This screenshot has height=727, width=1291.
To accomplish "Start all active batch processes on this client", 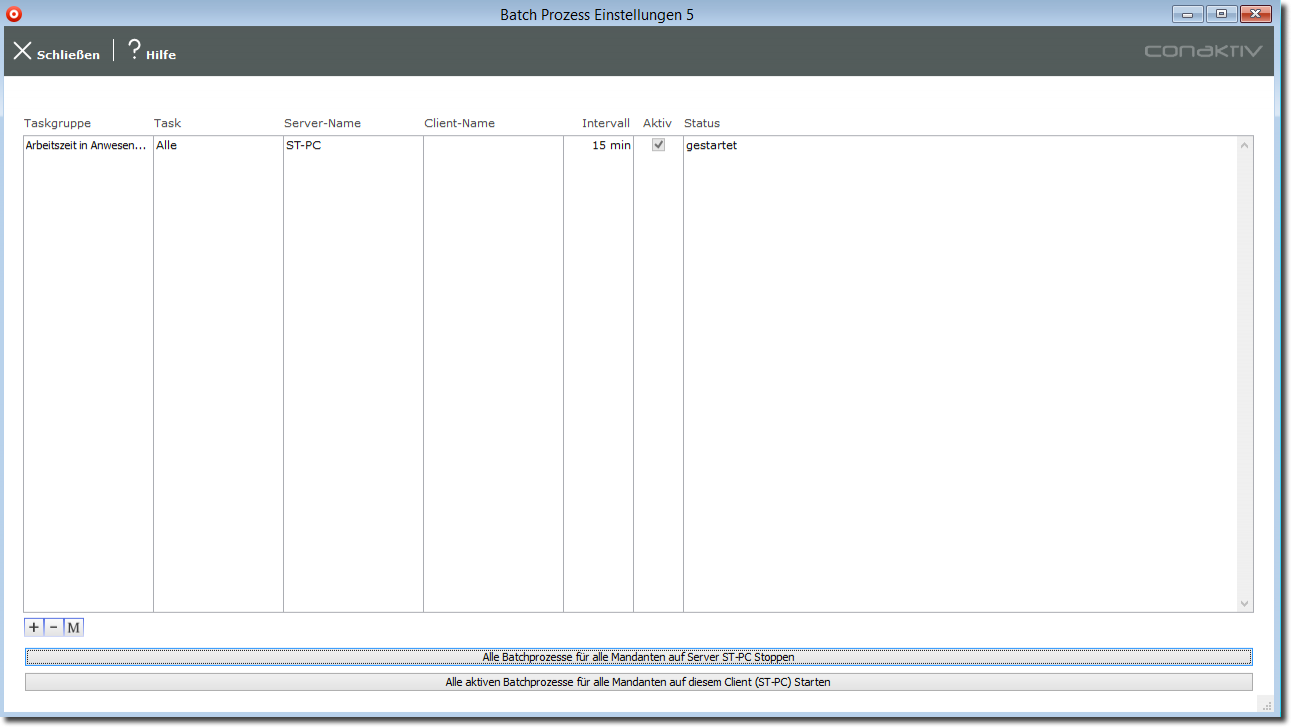I will [x=638, y=682].
